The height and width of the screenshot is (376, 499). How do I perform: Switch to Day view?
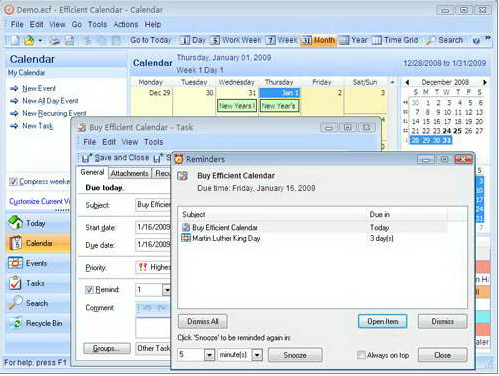pyautogui.click(x=193, y=40)
